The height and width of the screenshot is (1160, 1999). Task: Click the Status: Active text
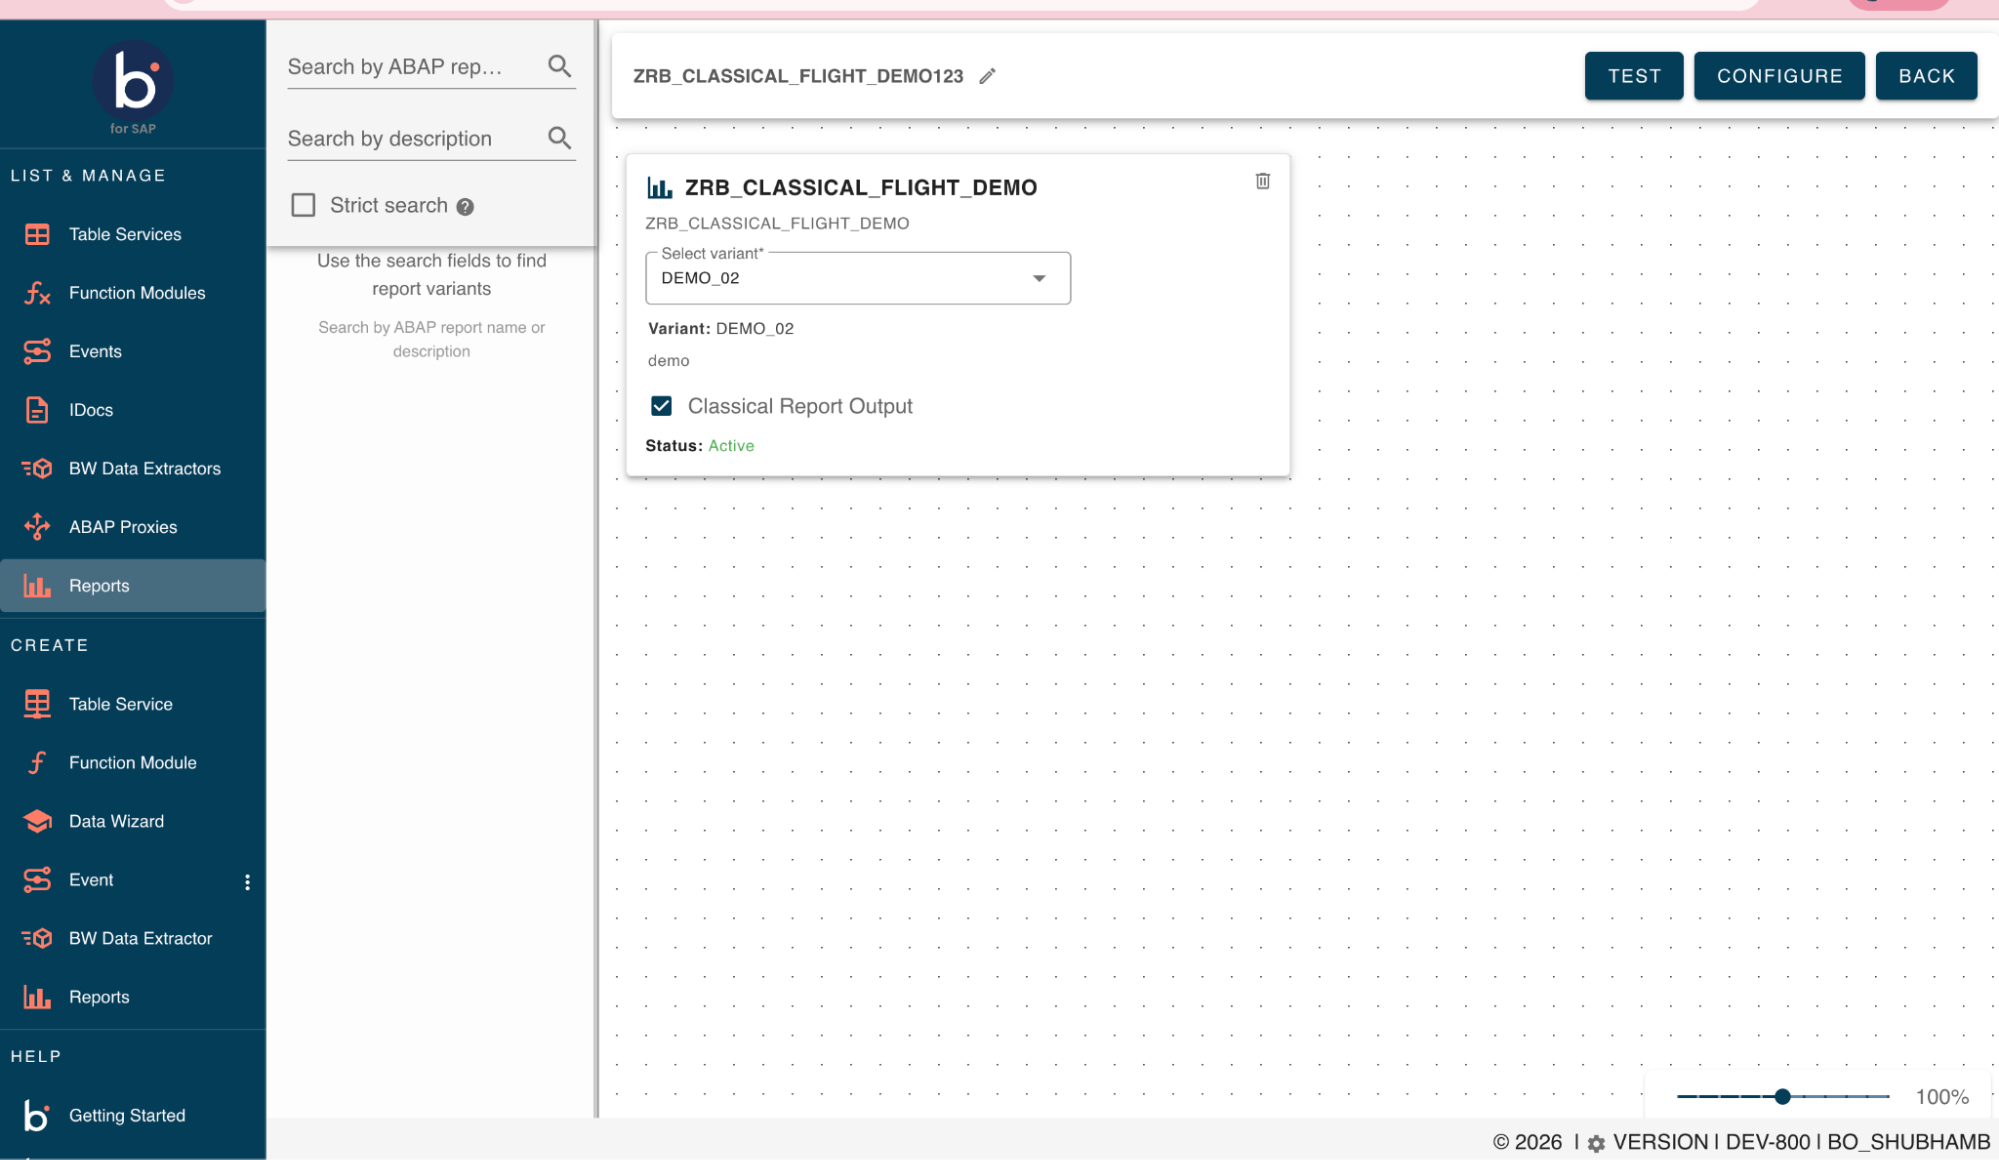pos(700,446)
